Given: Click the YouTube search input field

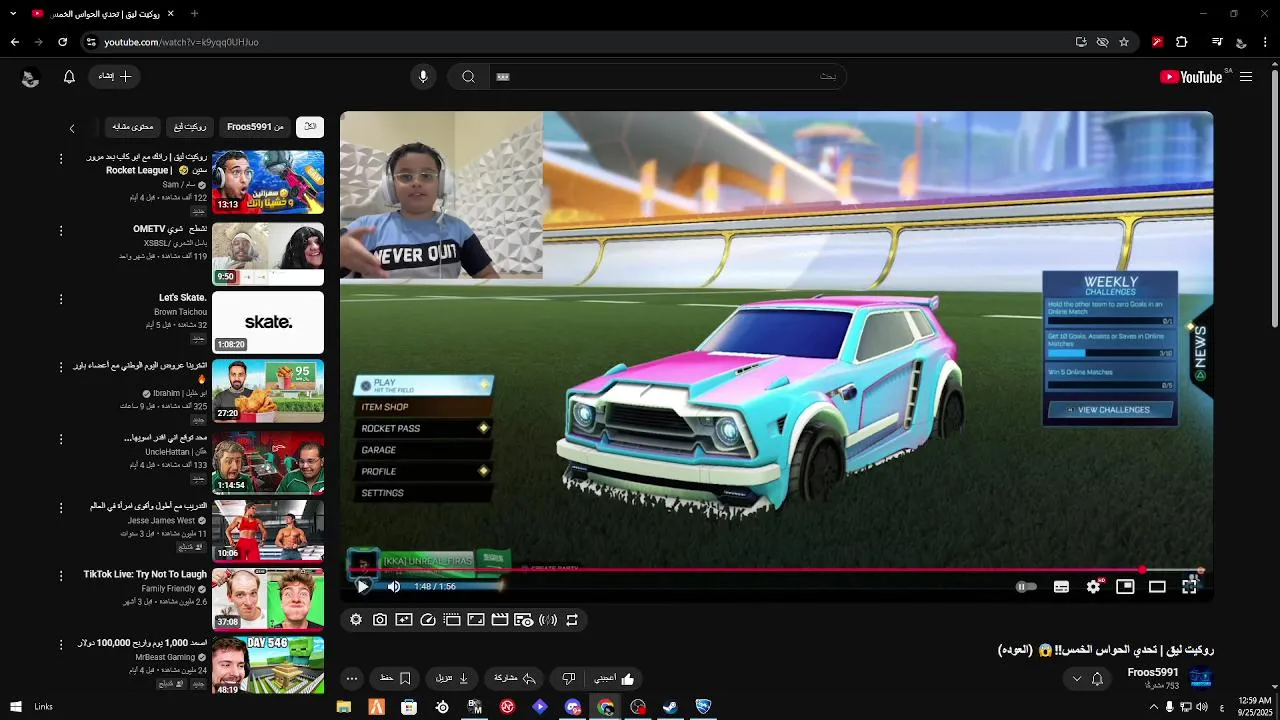Looking at the screenshot, I should pyautogui.click(x=668, y=76).
